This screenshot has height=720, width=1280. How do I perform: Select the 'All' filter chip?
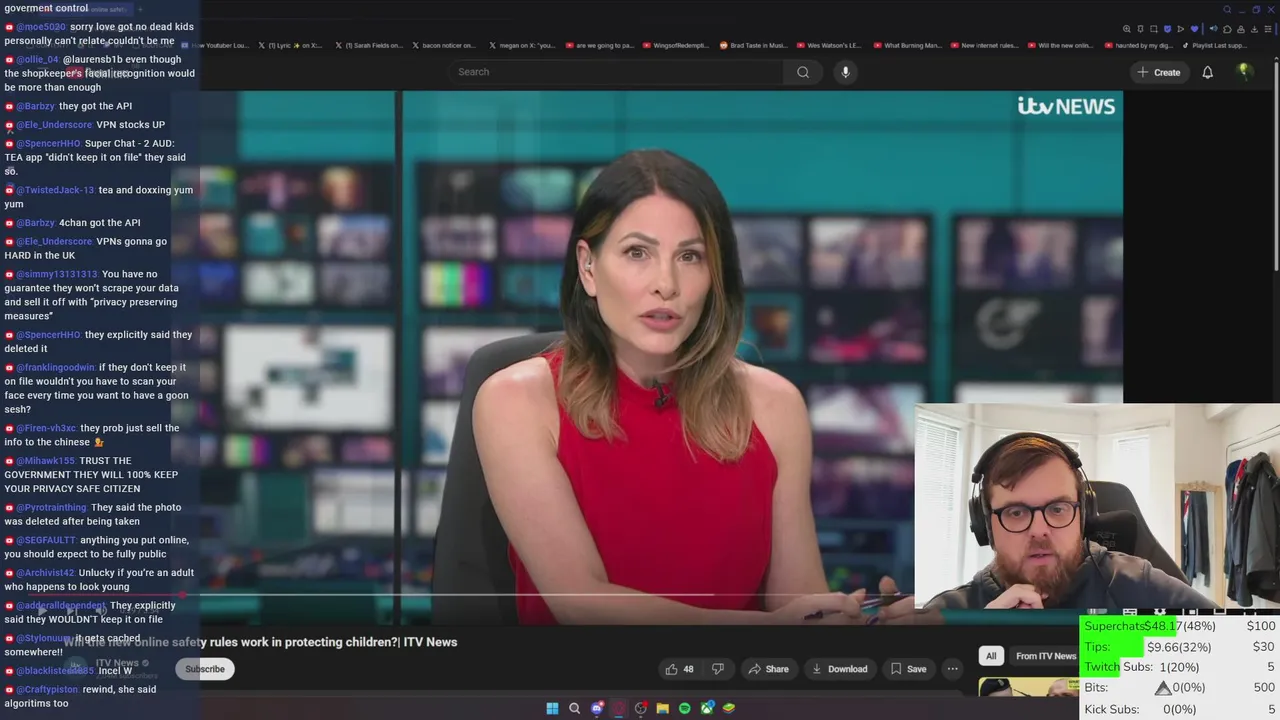(x=991, y=656)
